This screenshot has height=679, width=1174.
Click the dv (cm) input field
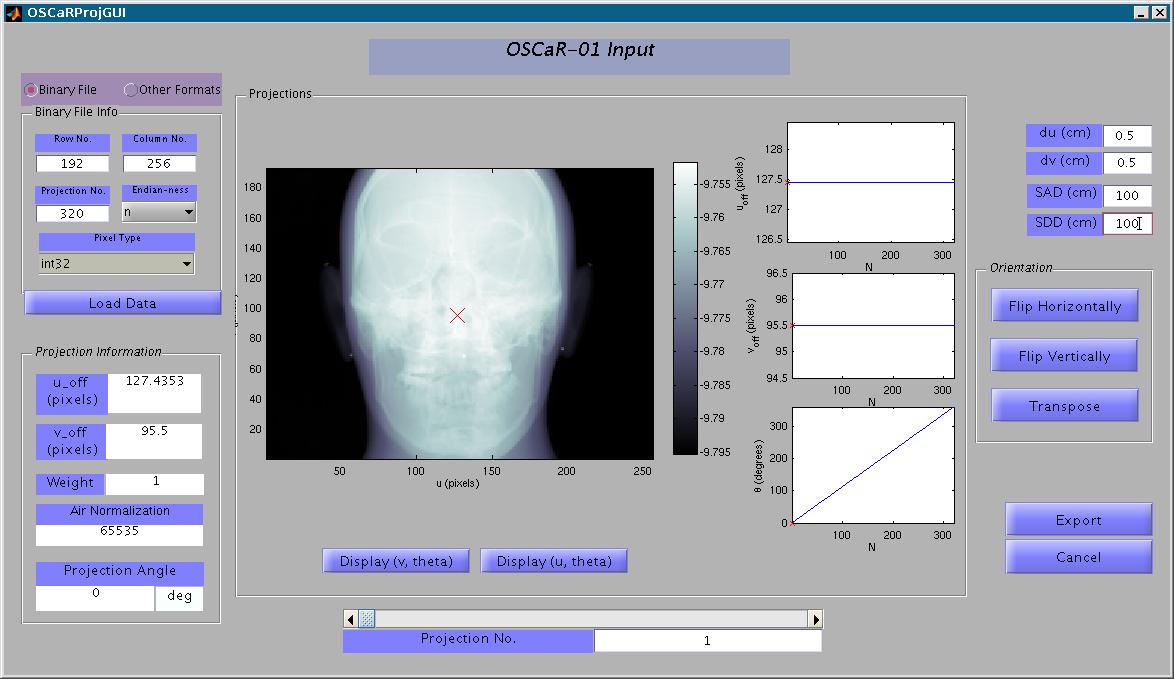point(1127,162)
